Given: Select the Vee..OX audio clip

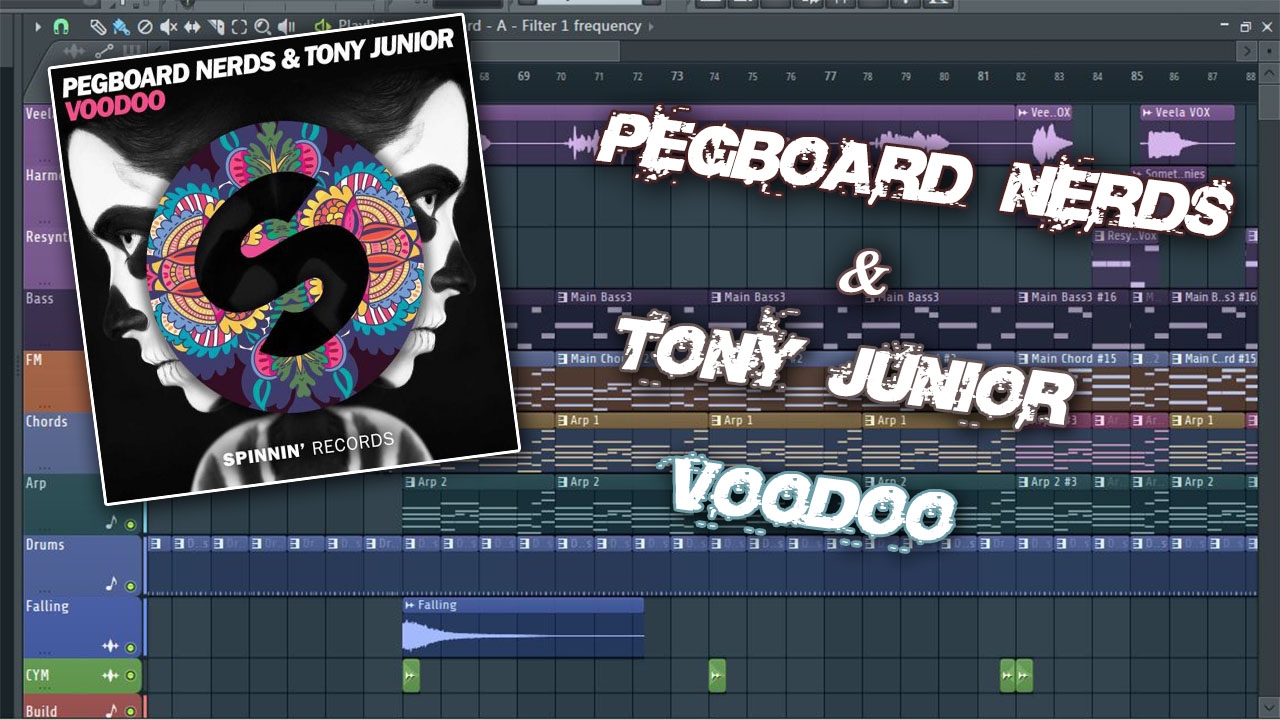Looking at the screenshot, I should pyautogui.click(x=1044, y=135).
